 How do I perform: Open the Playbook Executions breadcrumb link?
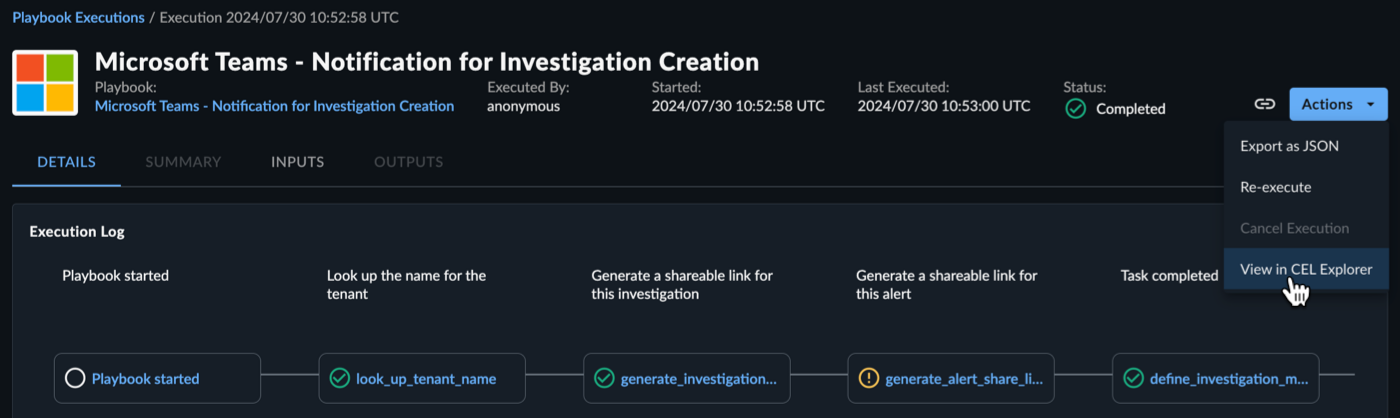[x=78, y=18]
